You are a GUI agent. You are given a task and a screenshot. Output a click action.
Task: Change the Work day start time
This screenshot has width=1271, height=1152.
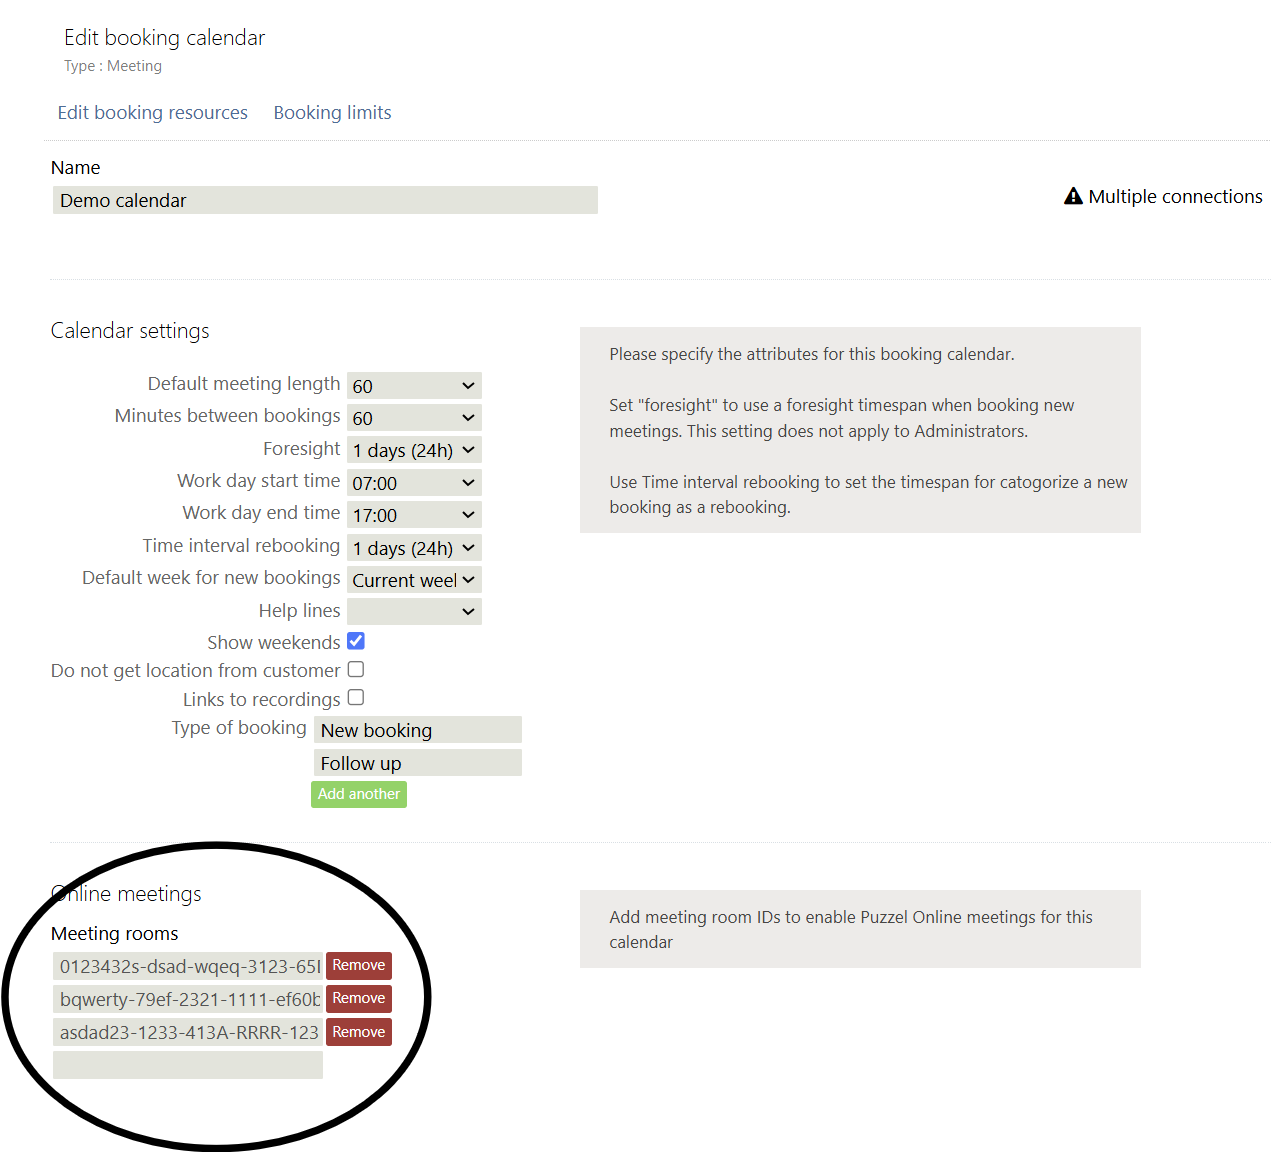pos(414,483)
